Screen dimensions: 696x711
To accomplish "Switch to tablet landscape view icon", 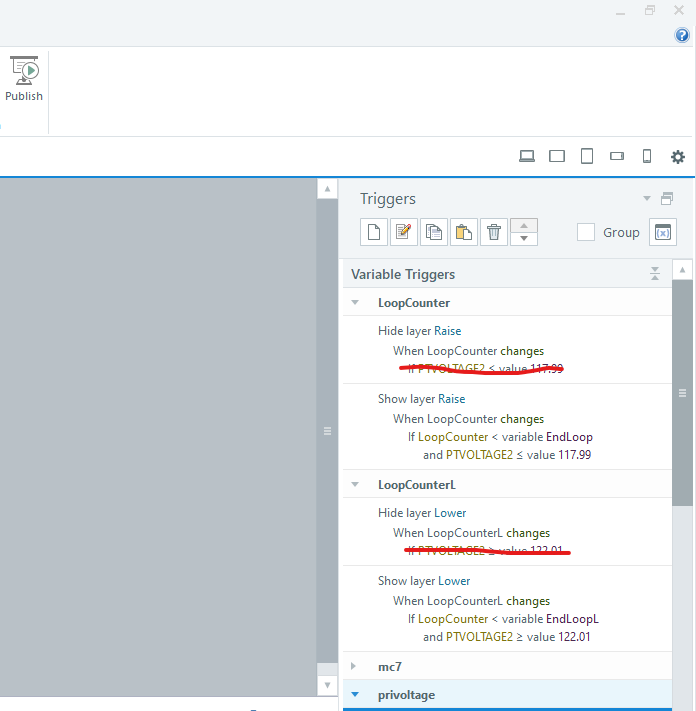I will coord(557,156).
